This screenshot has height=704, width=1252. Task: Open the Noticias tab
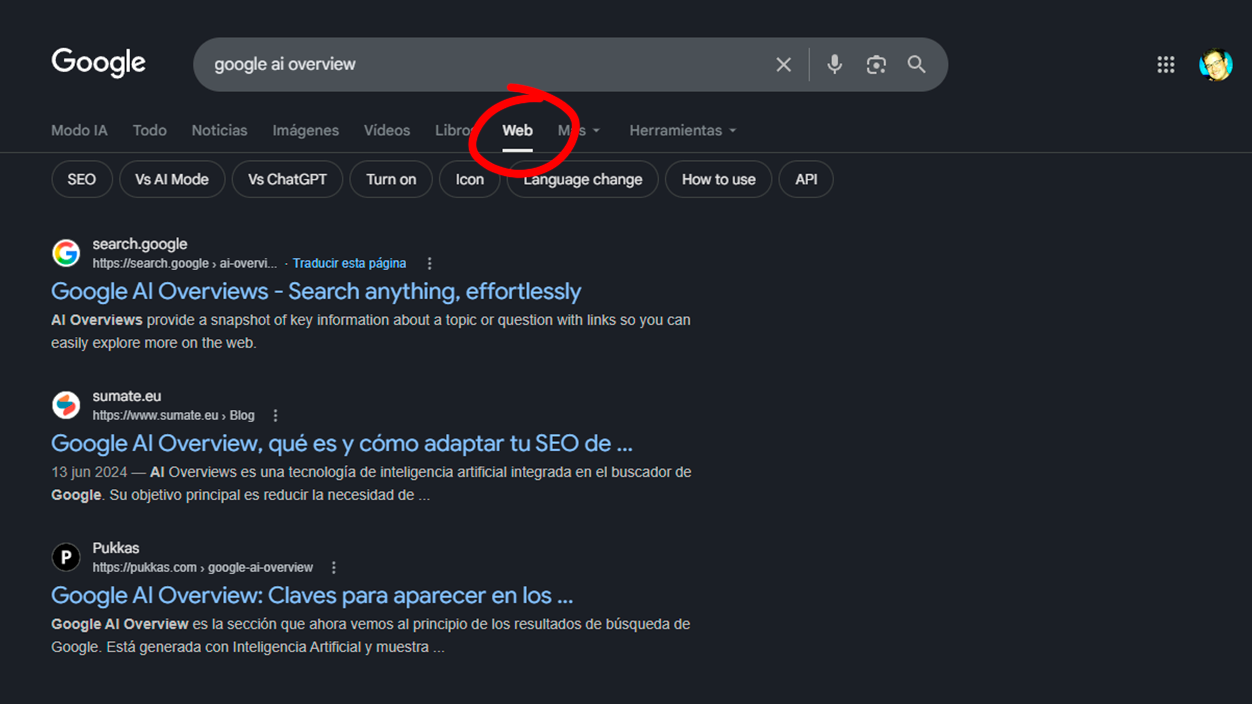(x=220, y=131)
